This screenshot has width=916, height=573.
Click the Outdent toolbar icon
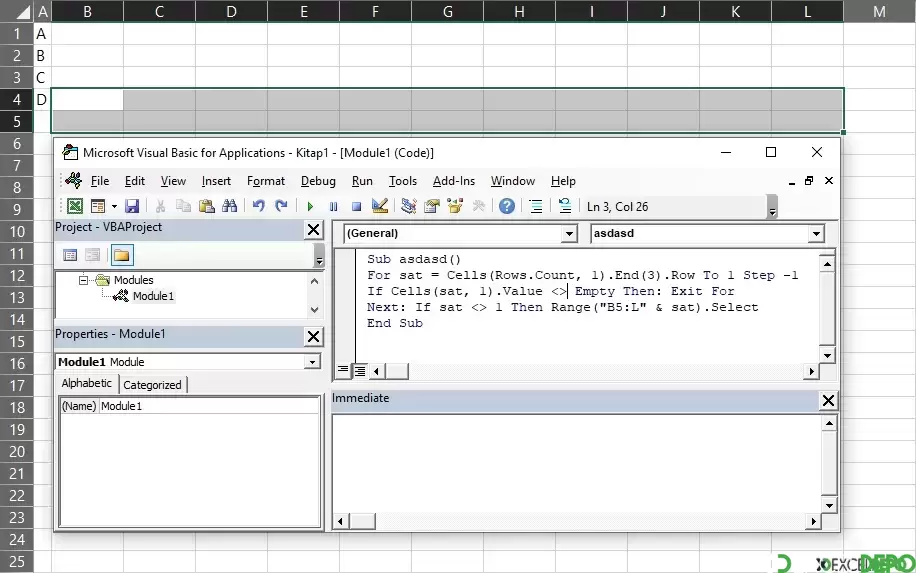[565, 206]
